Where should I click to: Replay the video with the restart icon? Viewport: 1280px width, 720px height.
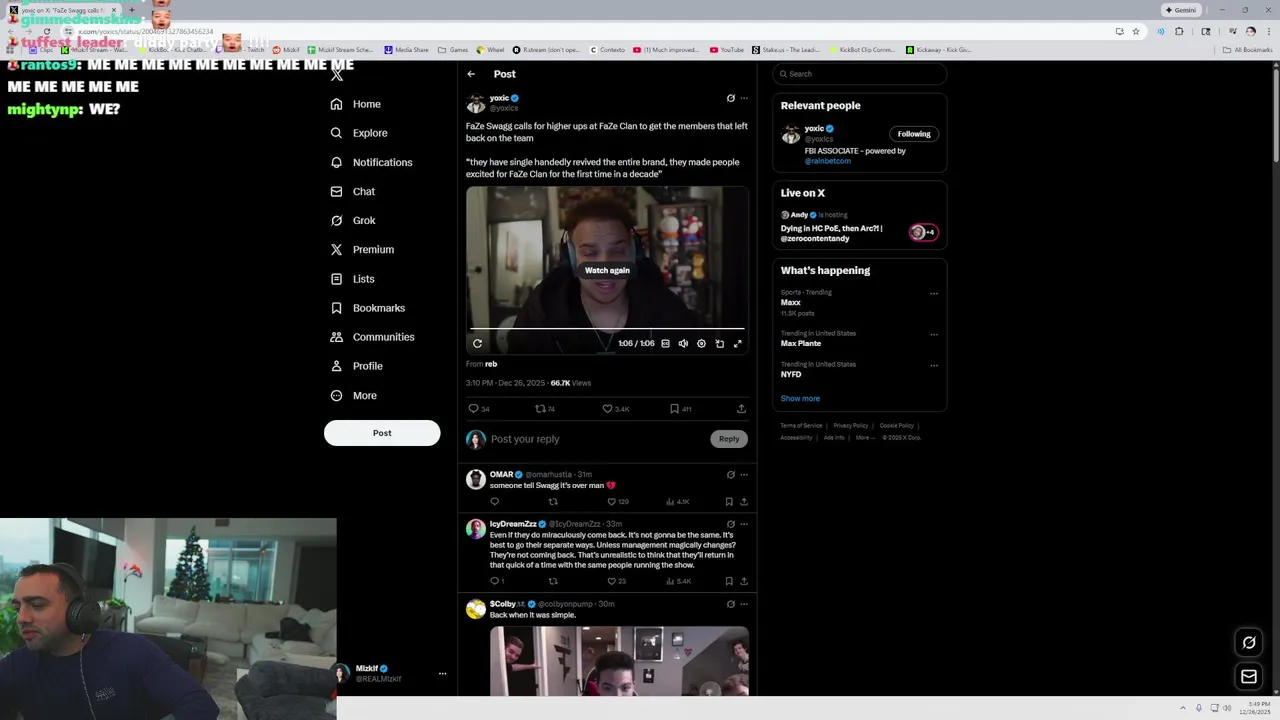477,343
